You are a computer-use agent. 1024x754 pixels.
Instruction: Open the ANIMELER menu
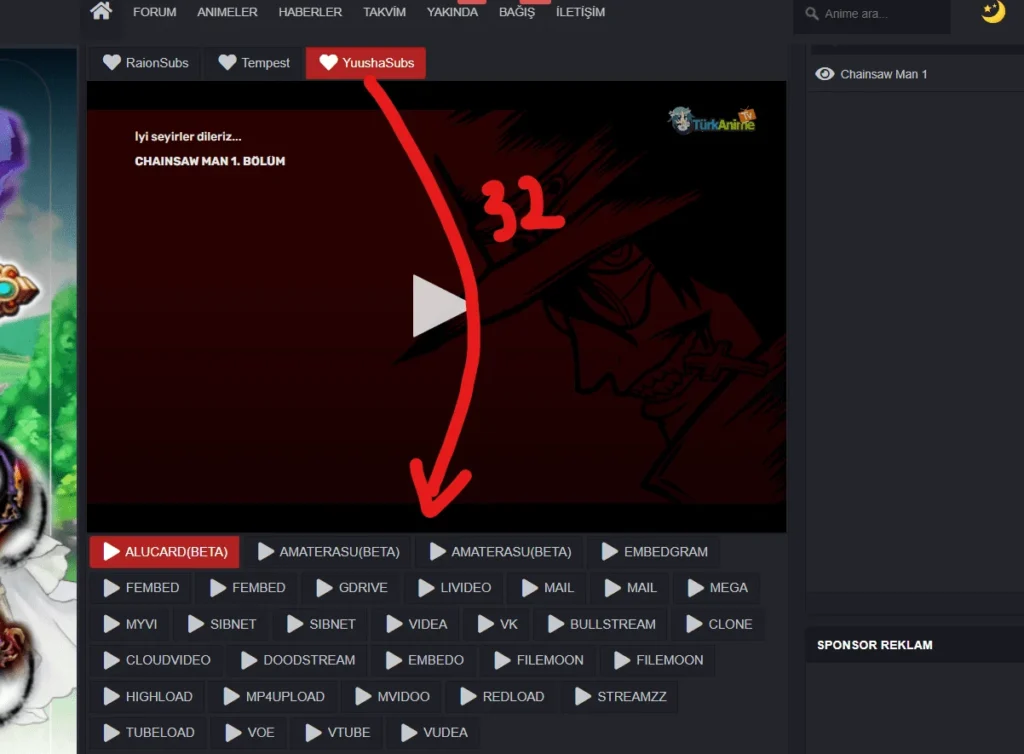coord(227,12)
